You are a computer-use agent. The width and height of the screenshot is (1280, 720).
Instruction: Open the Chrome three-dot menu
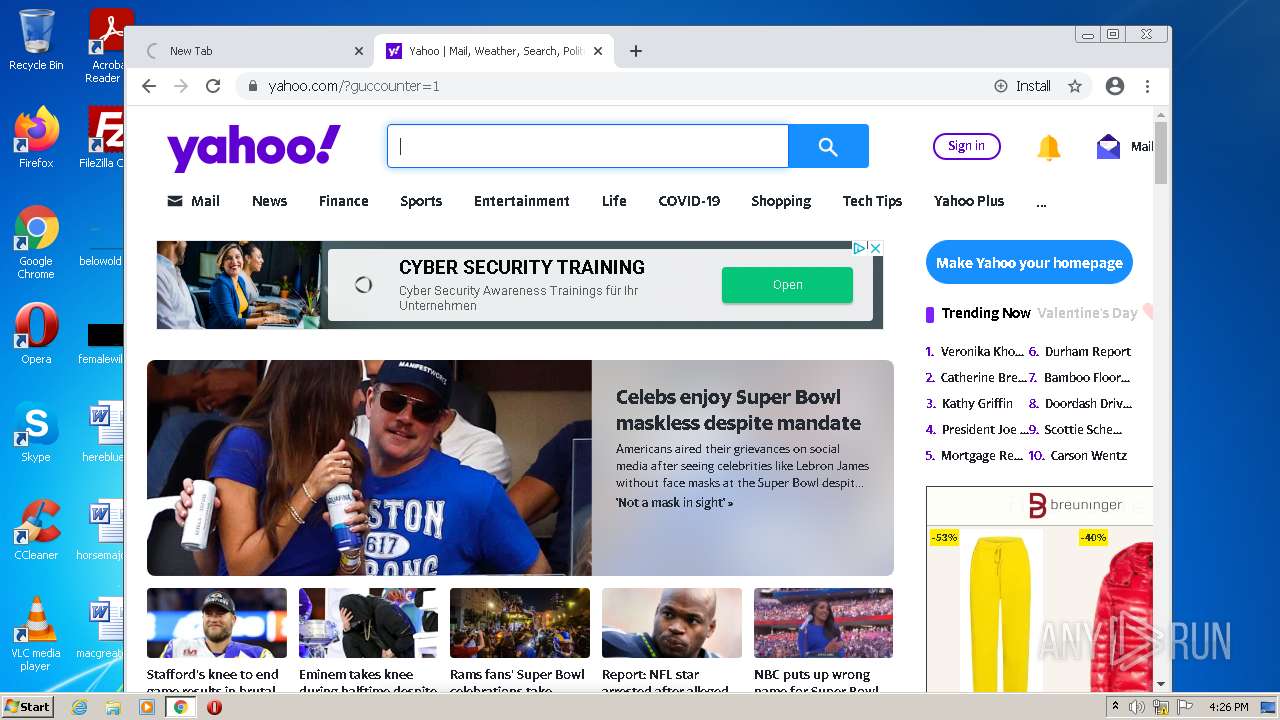pos(1148,86)
